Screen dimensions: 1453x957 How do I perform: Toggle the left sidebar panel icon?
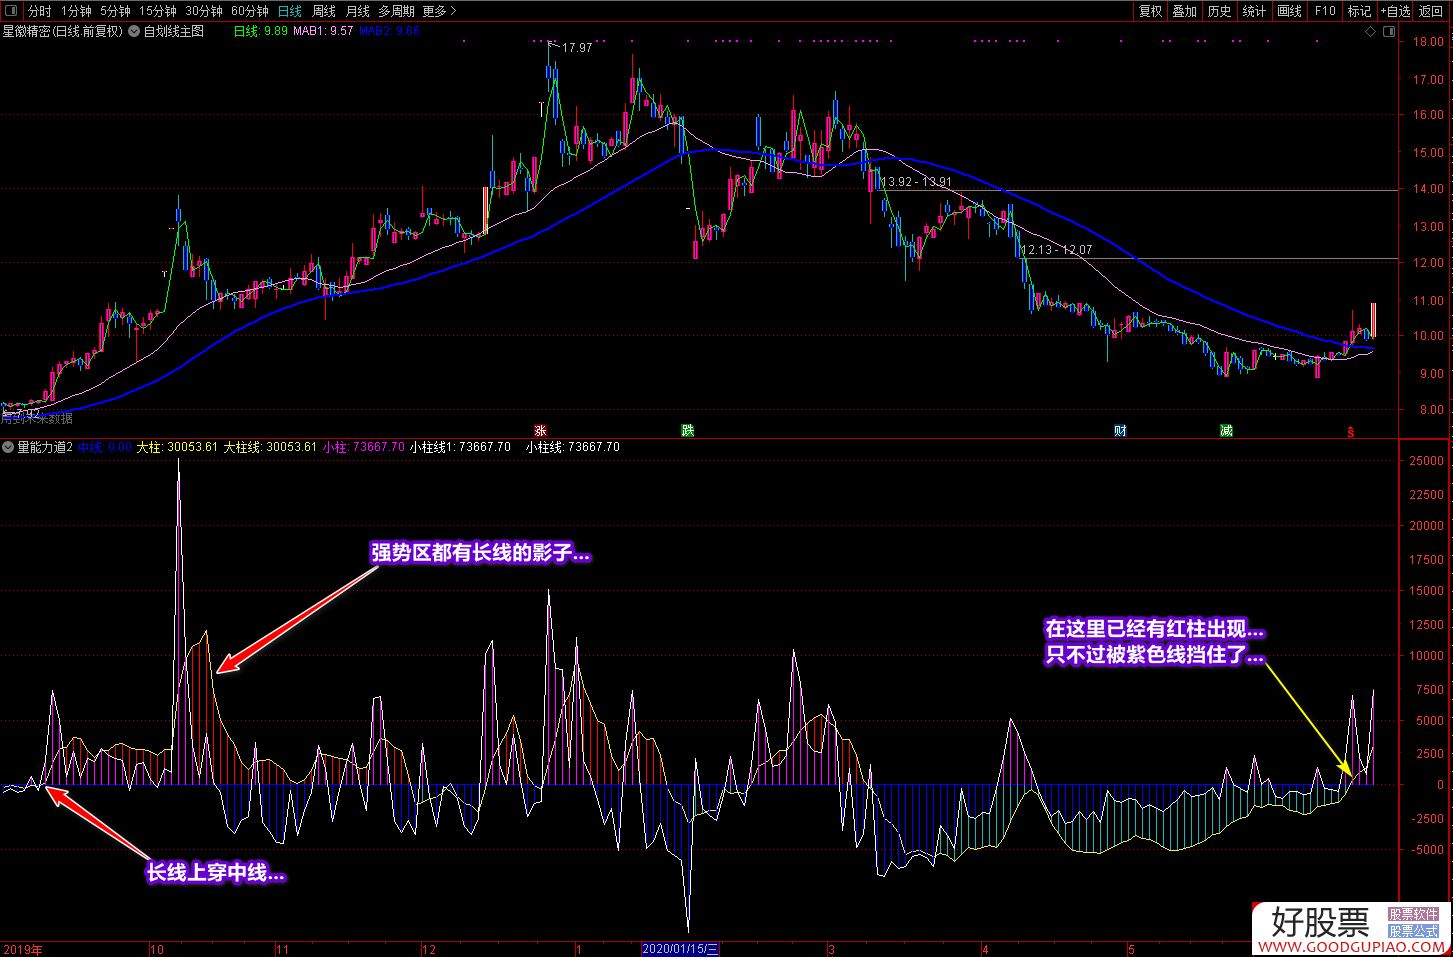tap(11, 11)
